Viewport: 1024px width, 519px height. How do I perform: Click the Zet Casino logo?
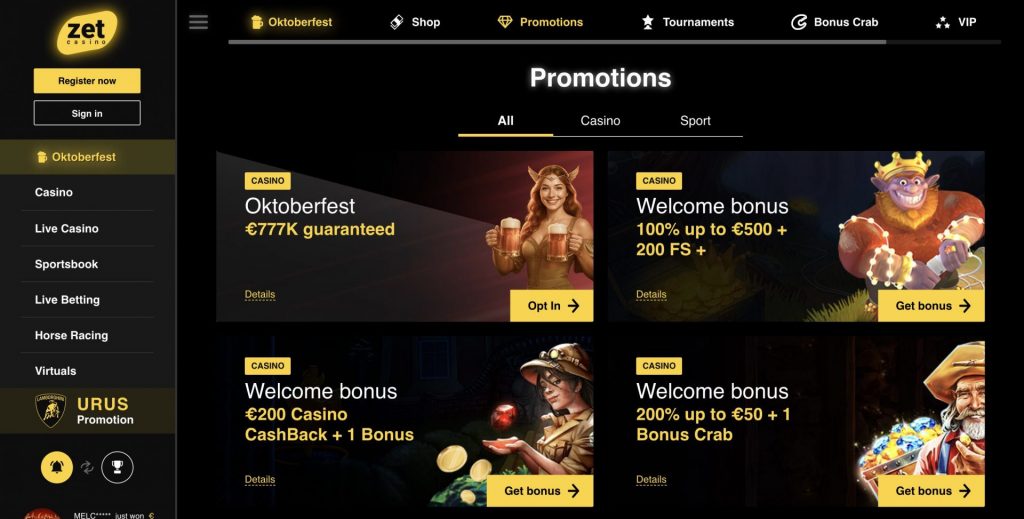(88, 32)
